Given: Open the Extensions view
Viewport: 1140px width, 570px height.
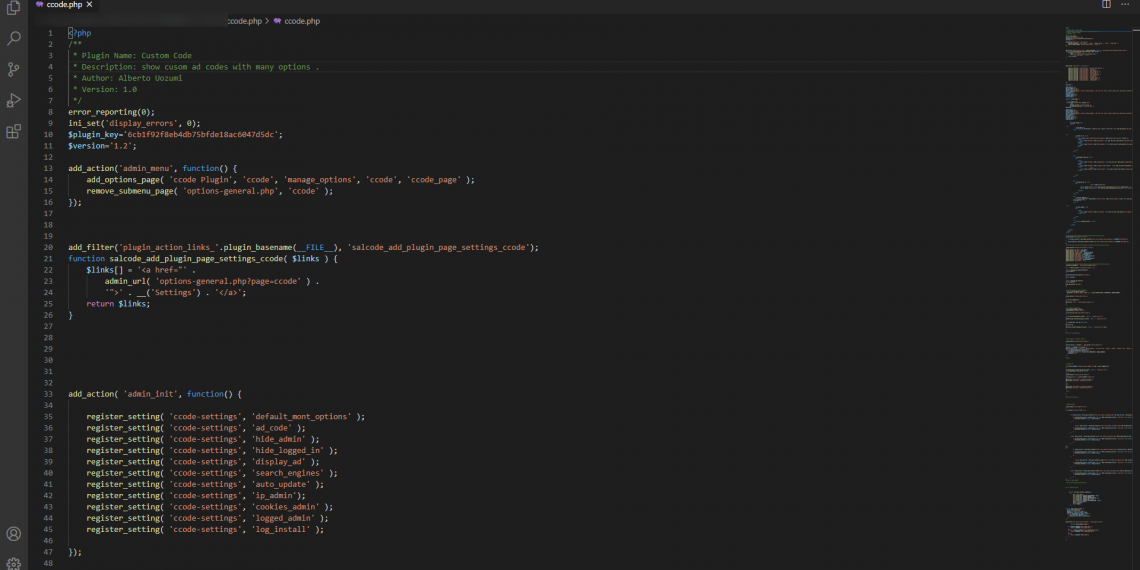Looking at the screenshot, I should 13,132.
